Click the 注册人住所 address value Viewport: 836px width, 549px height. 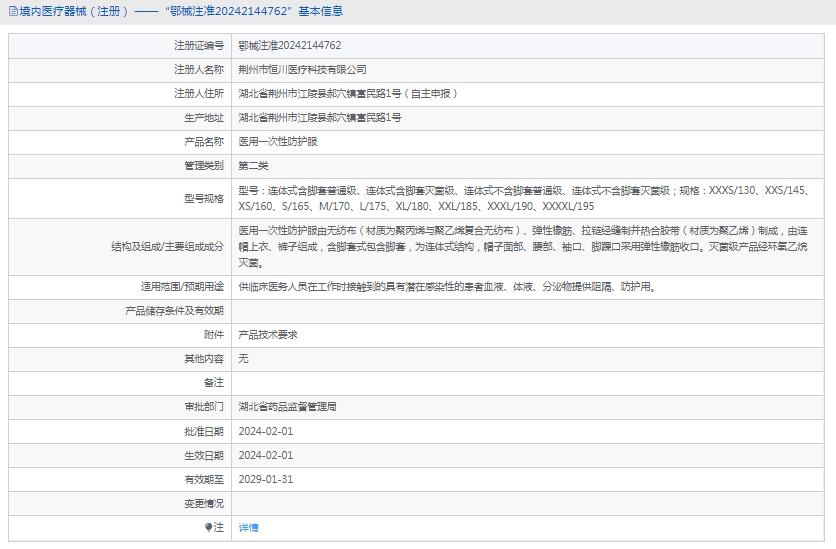pos(348,94)
